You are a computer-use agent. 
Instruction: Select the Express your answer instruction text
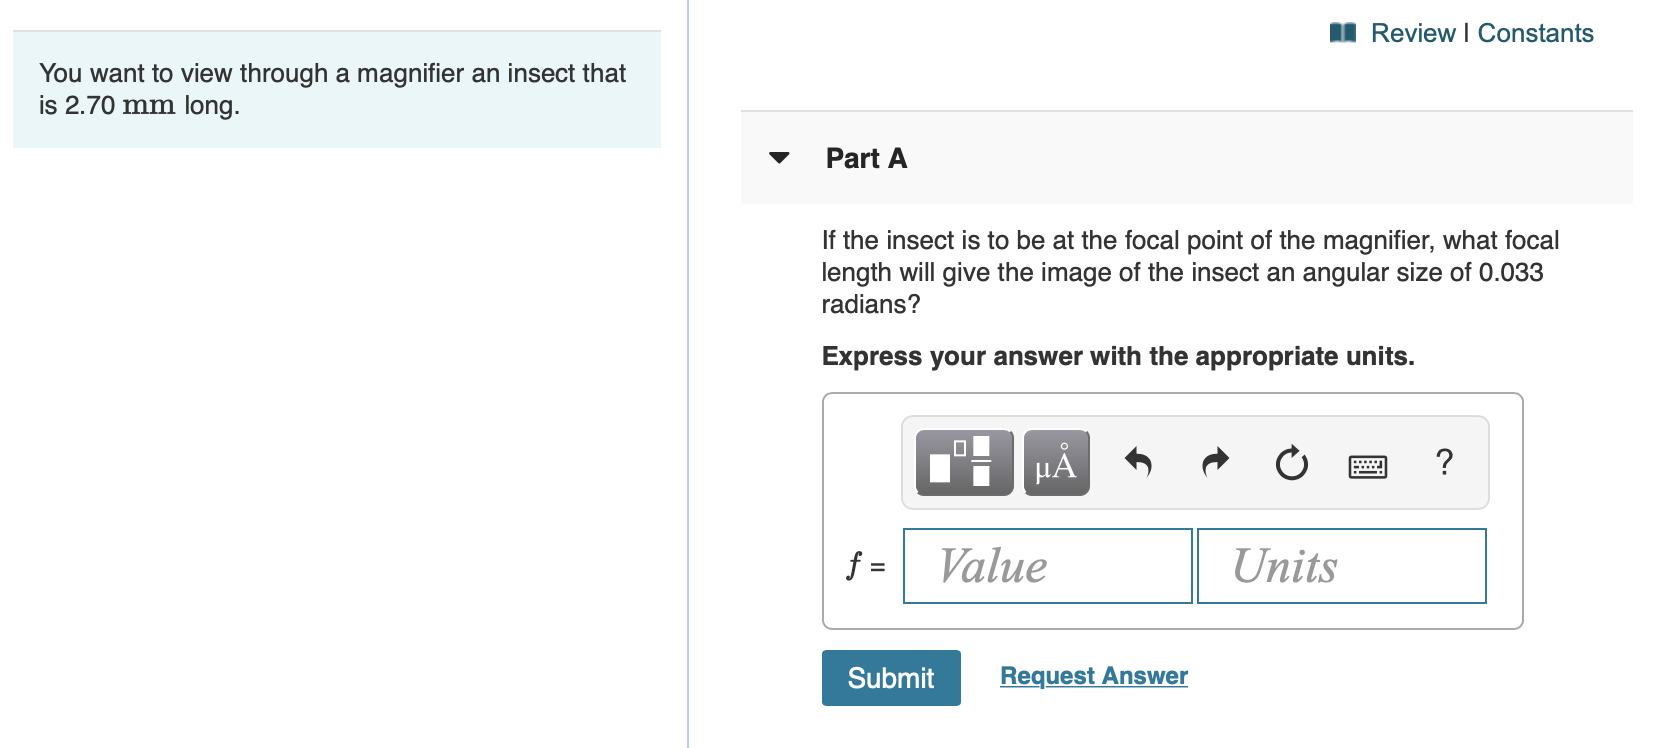tap(1117, 356)
